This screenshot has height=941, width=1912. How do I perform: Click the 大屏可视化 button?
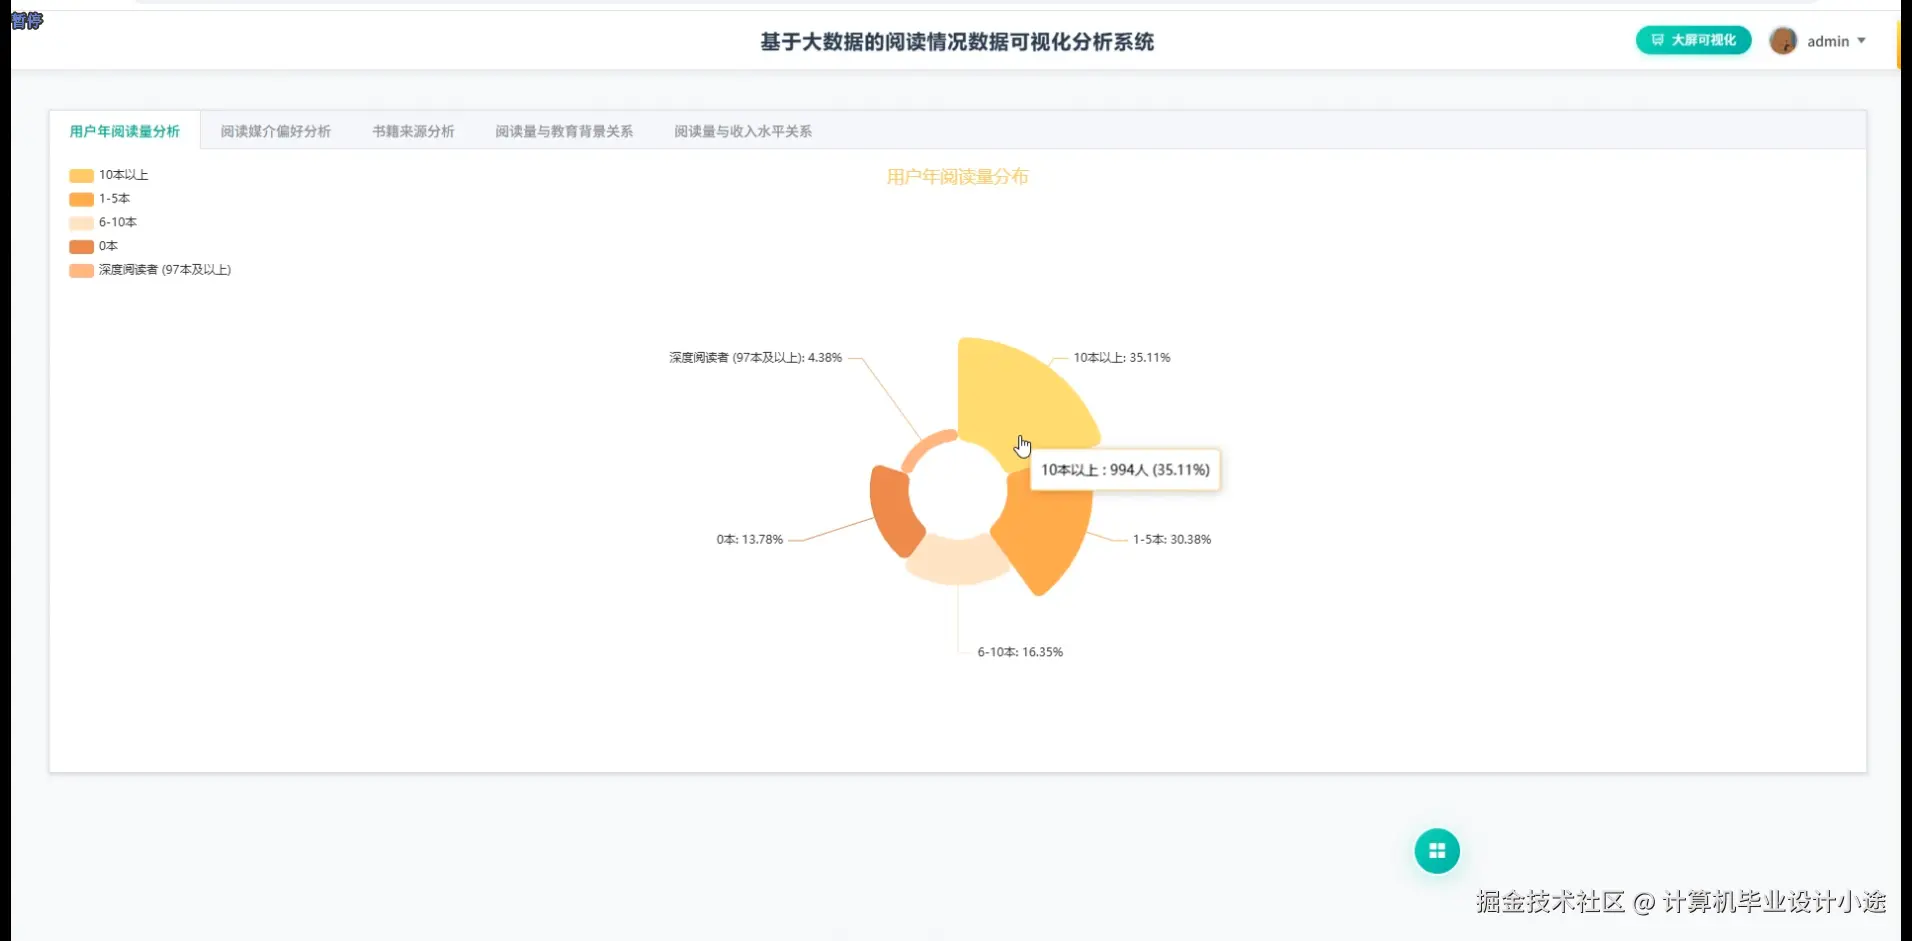click(x=1692, y=41)
